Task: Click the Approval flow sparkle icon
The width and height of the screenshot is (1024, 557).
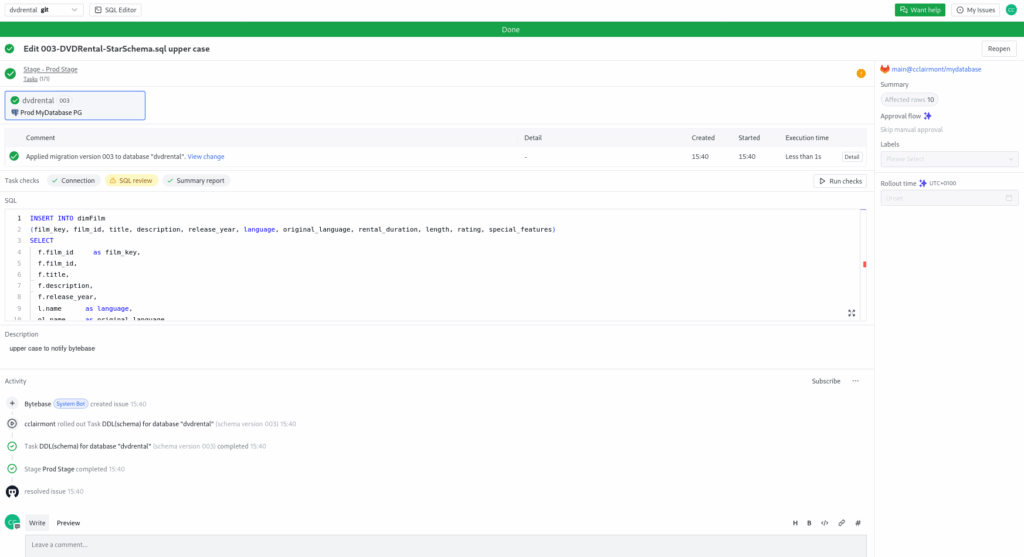Action: (927, 116)
